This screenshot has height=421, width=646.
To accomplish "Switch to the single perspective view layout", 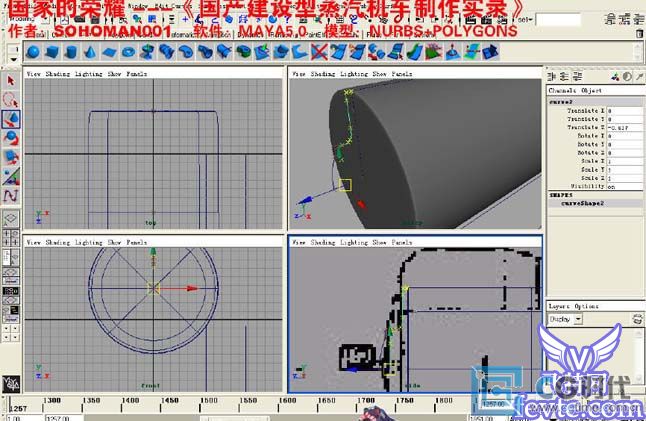I will coord(11,218).
